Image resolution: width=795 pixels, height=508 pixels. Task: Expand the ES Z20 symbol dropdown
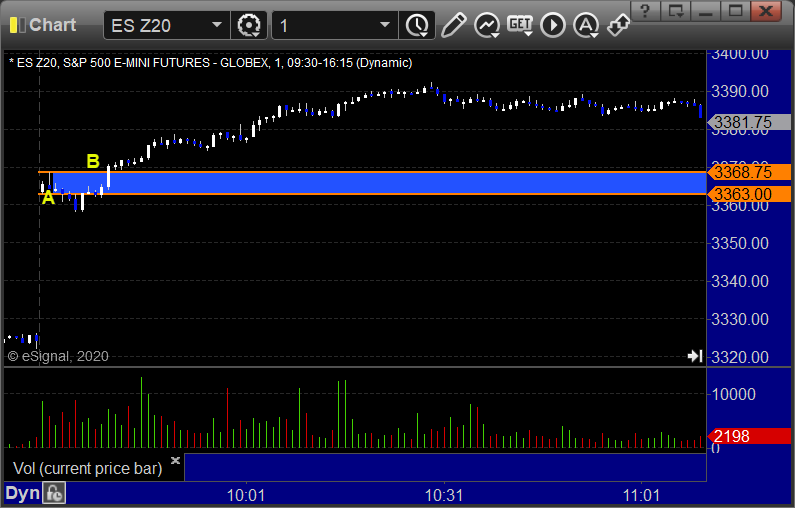pos(216,25)
